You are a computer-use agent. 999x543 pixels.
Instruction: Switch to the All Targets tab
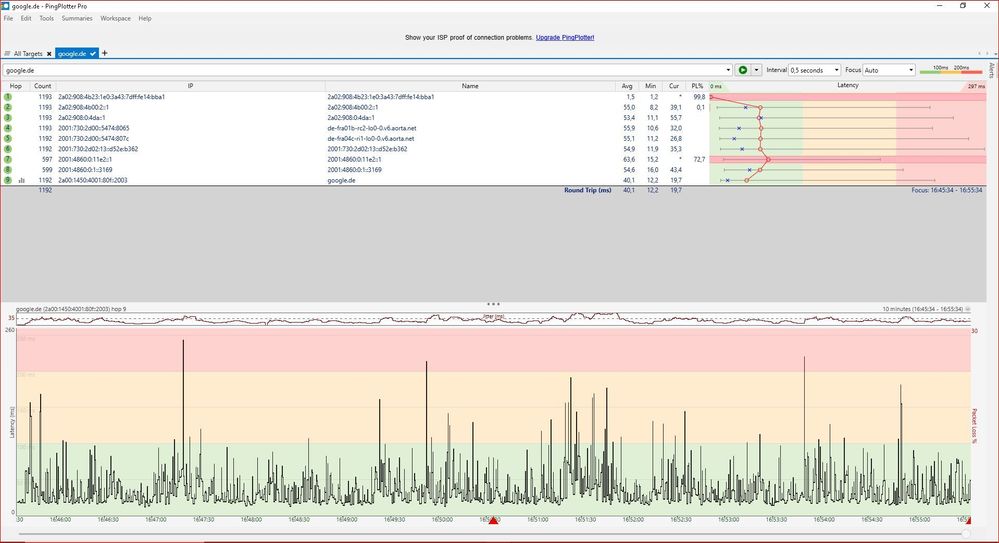(x=27, y=53)
